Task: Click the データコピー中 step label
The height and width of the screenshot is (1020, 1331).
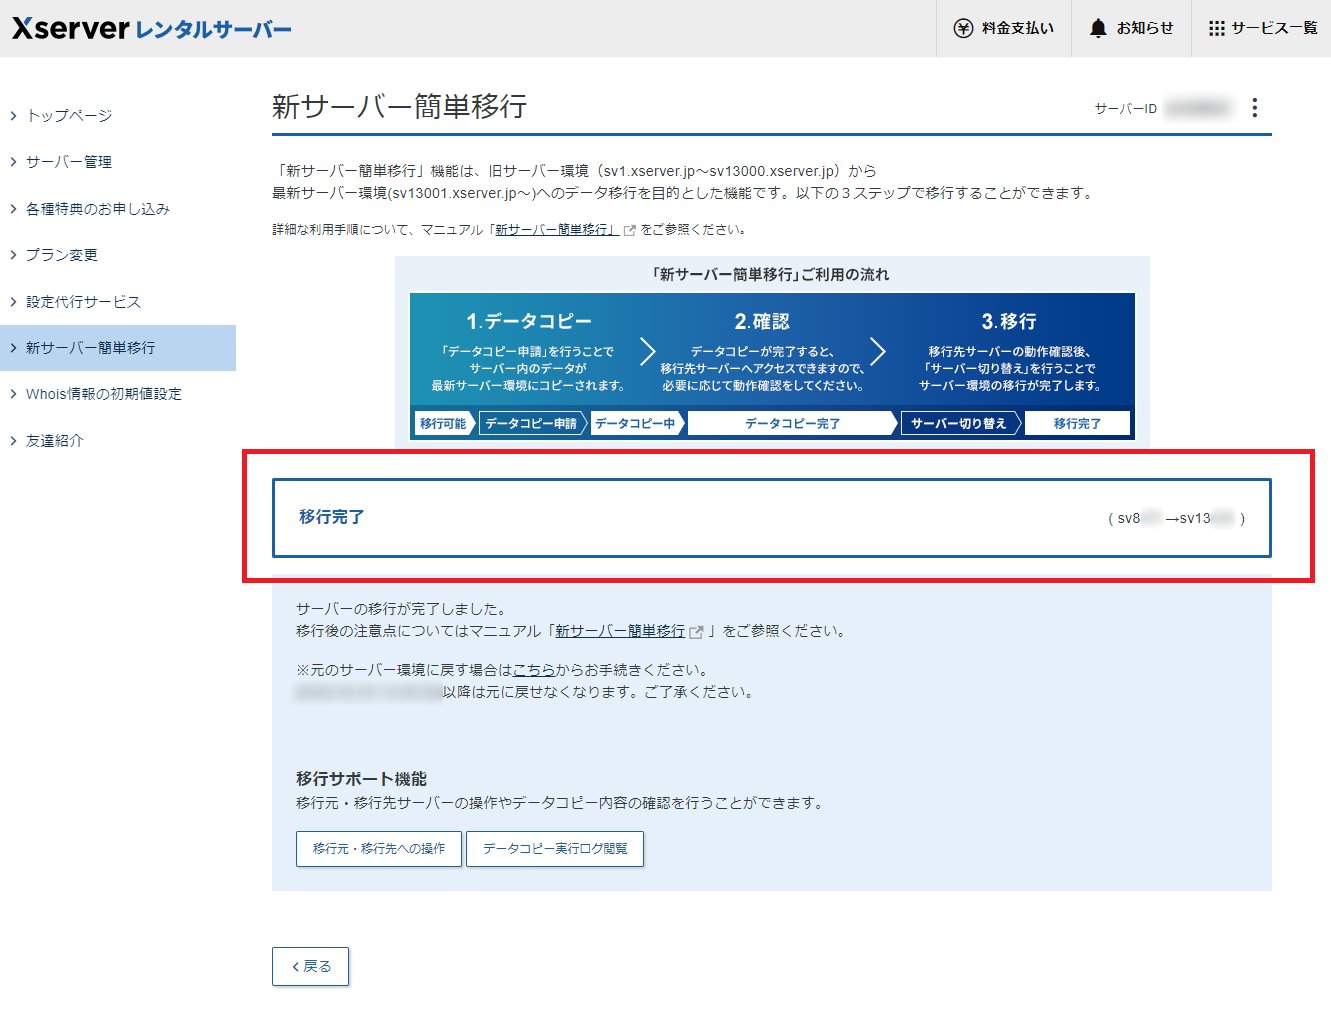Action: click(636, 424)
